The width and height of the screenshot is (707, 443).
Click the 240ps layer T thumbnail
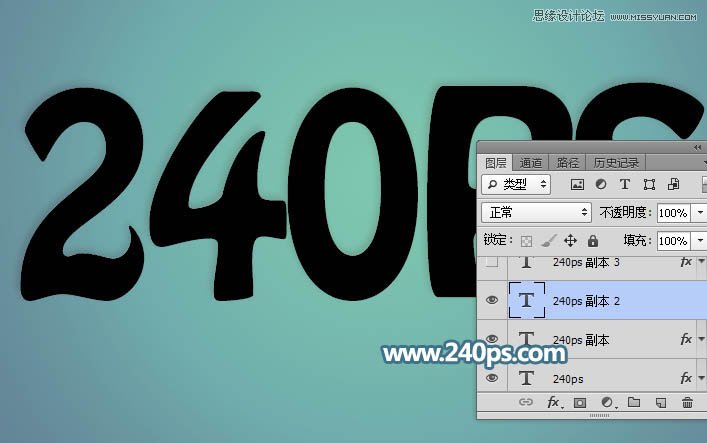point(527,378)
